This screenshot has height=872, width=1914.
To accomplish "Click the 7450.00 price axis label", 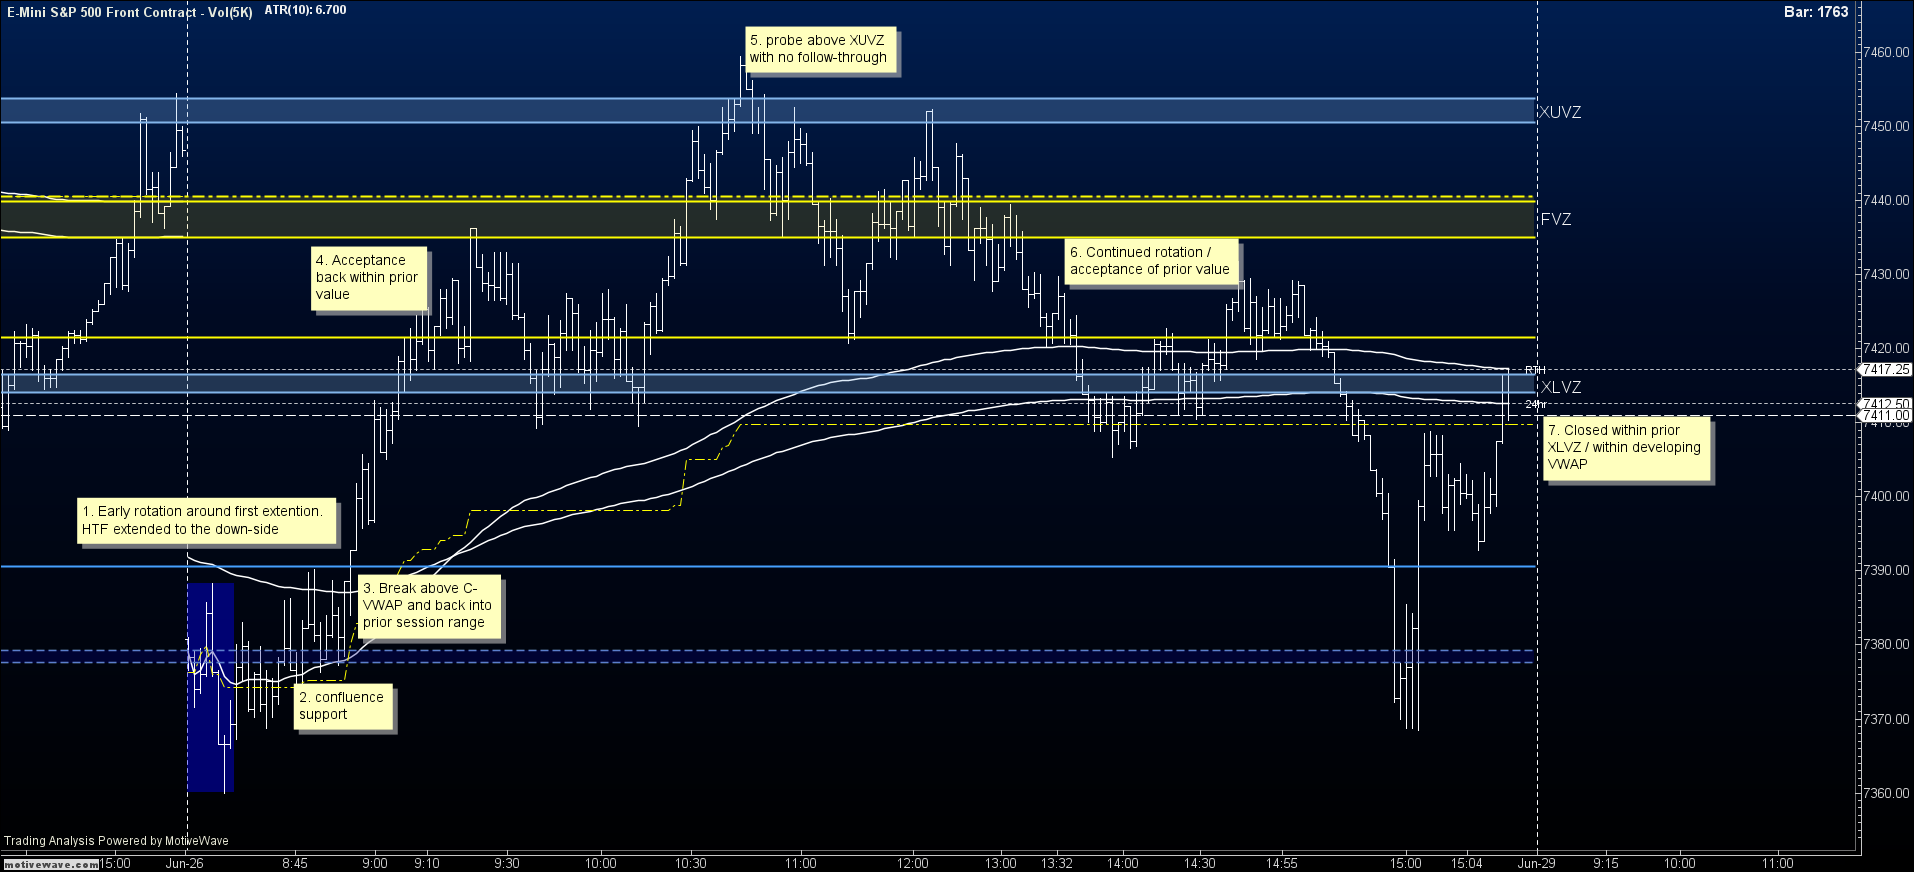I will [1887, 126].
